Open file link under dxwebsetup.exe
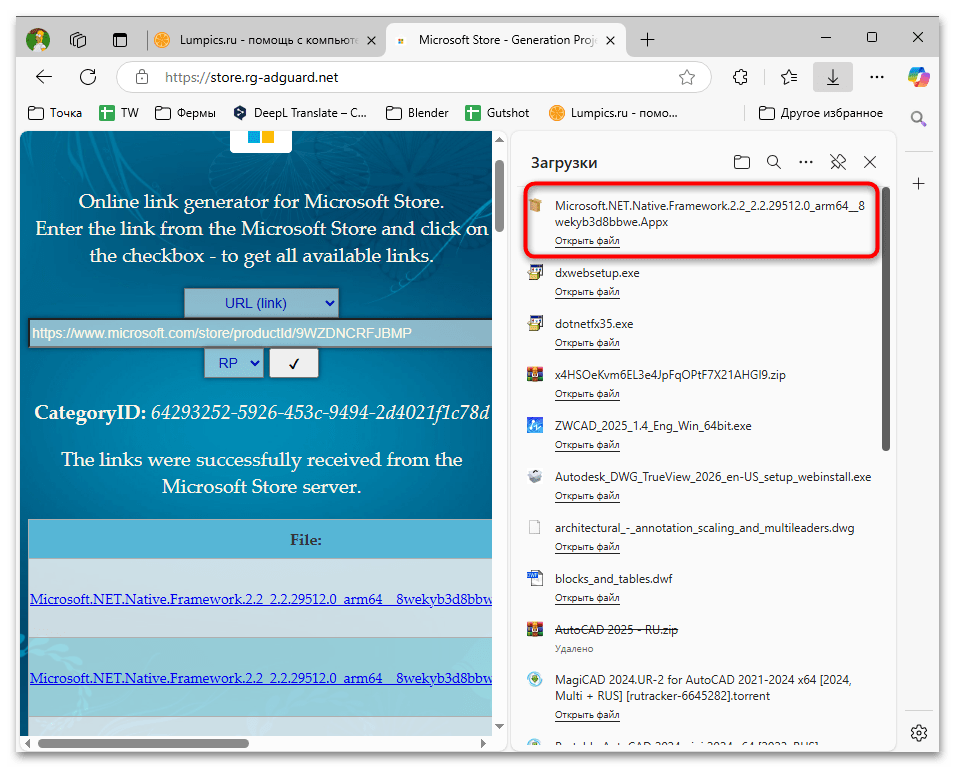 point(587,292)
